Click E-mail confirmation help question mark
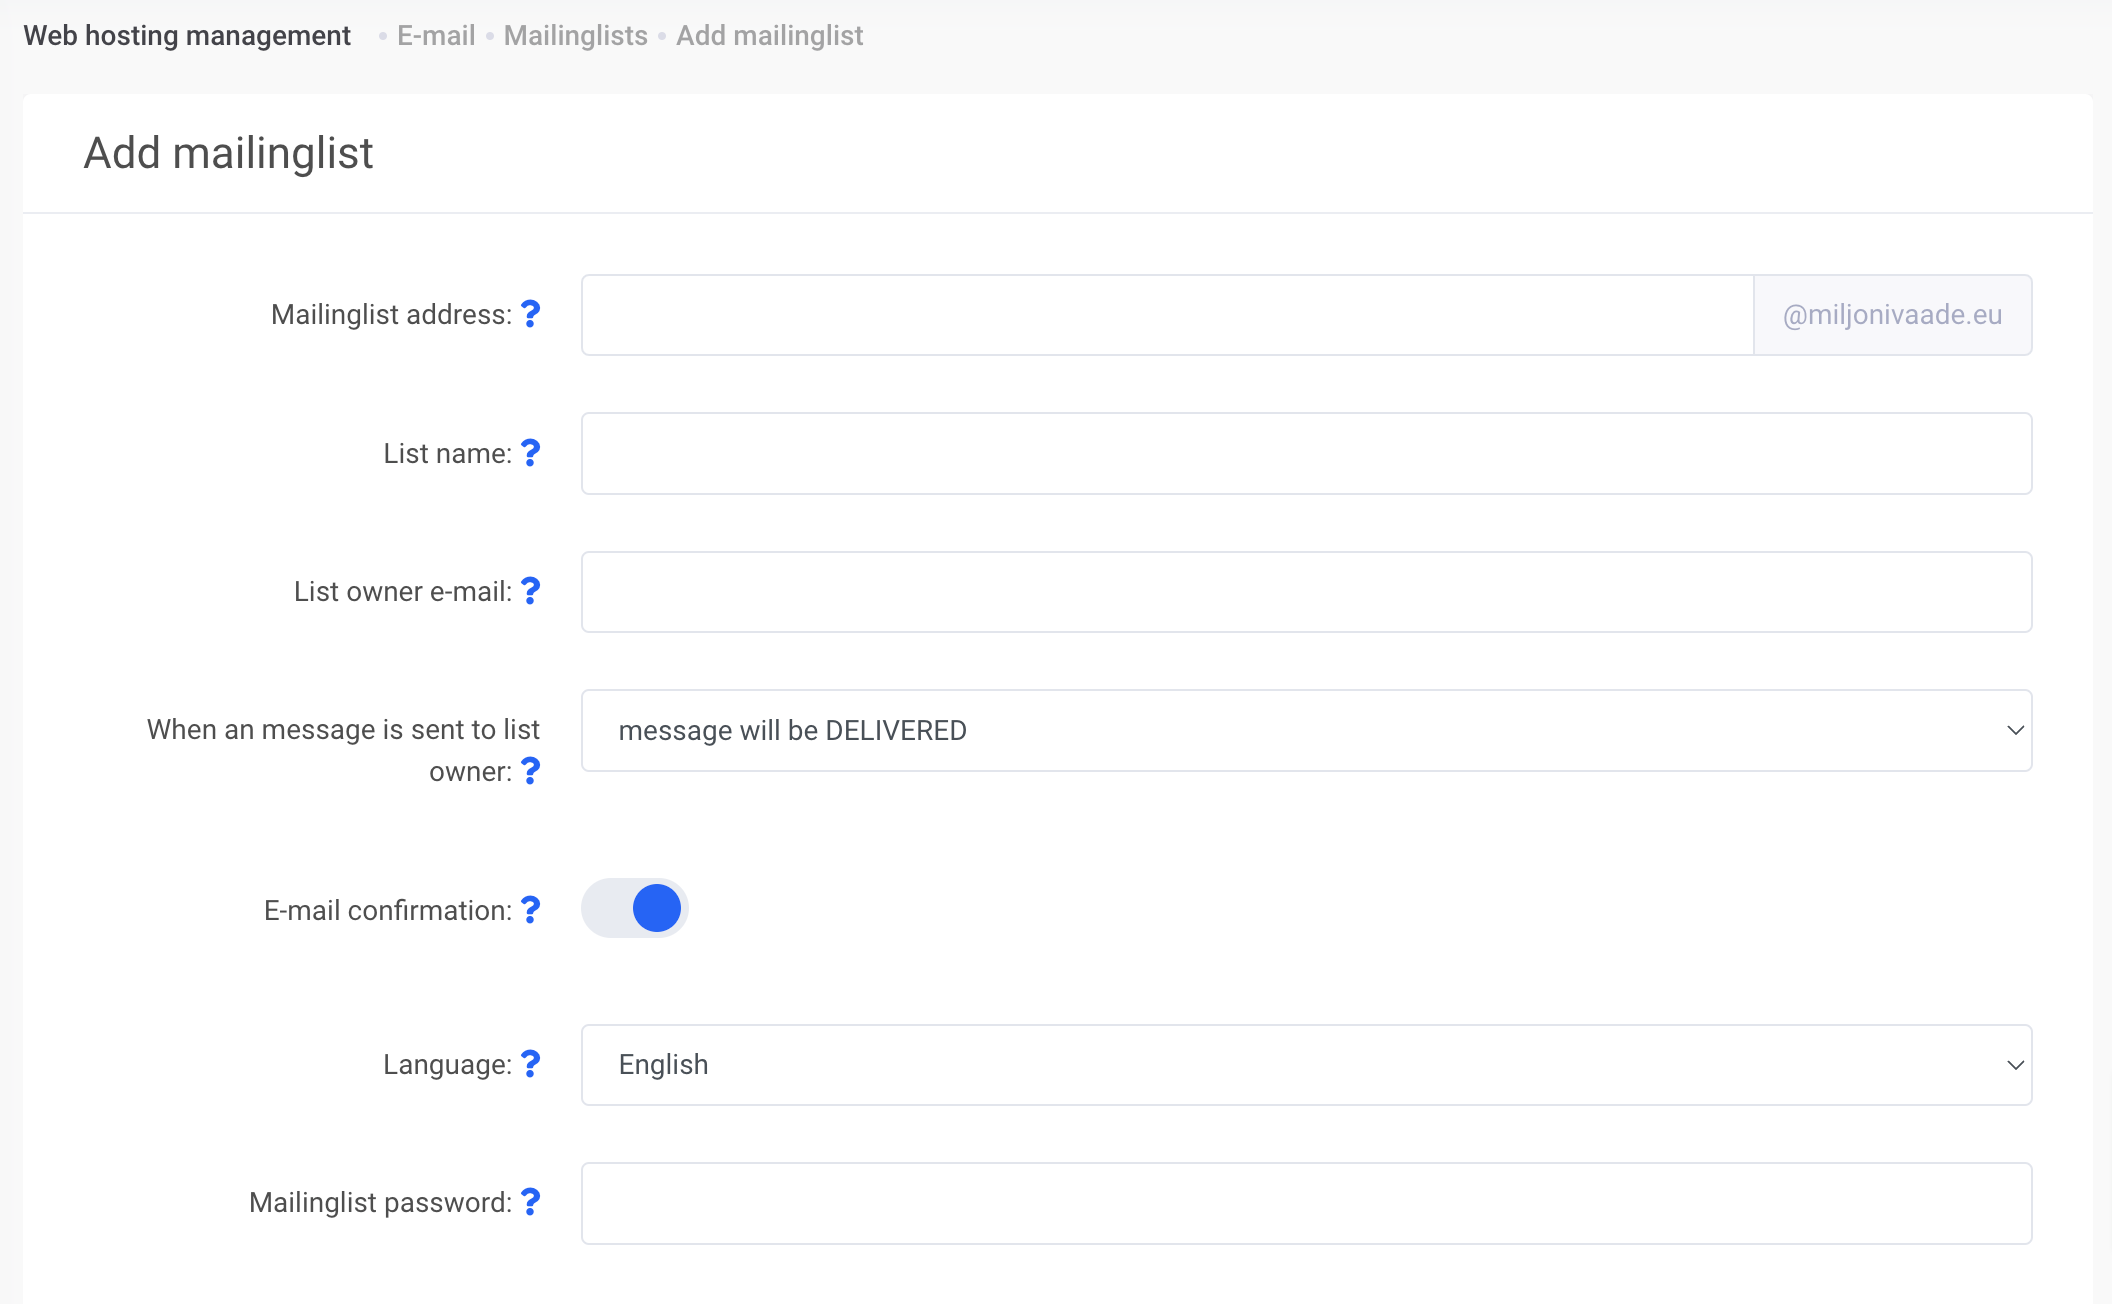This screenshot has height=1304, width=2112. (x=531, y=910)
